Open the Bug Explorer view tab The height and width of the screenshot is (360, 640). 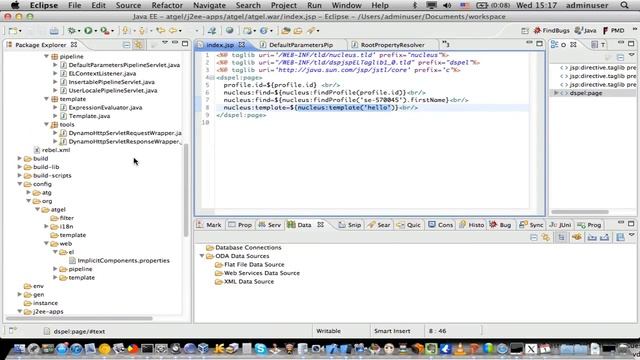pos(500,225)
